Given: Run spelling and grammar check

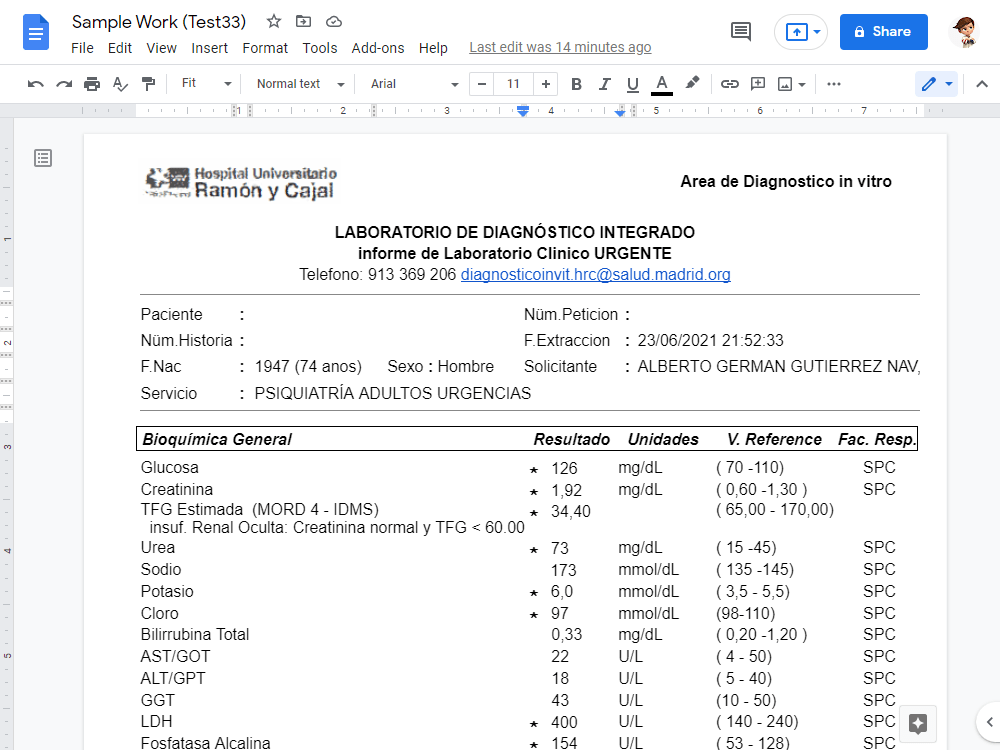Looking at the screenshot, I should [x=120, y=84].
